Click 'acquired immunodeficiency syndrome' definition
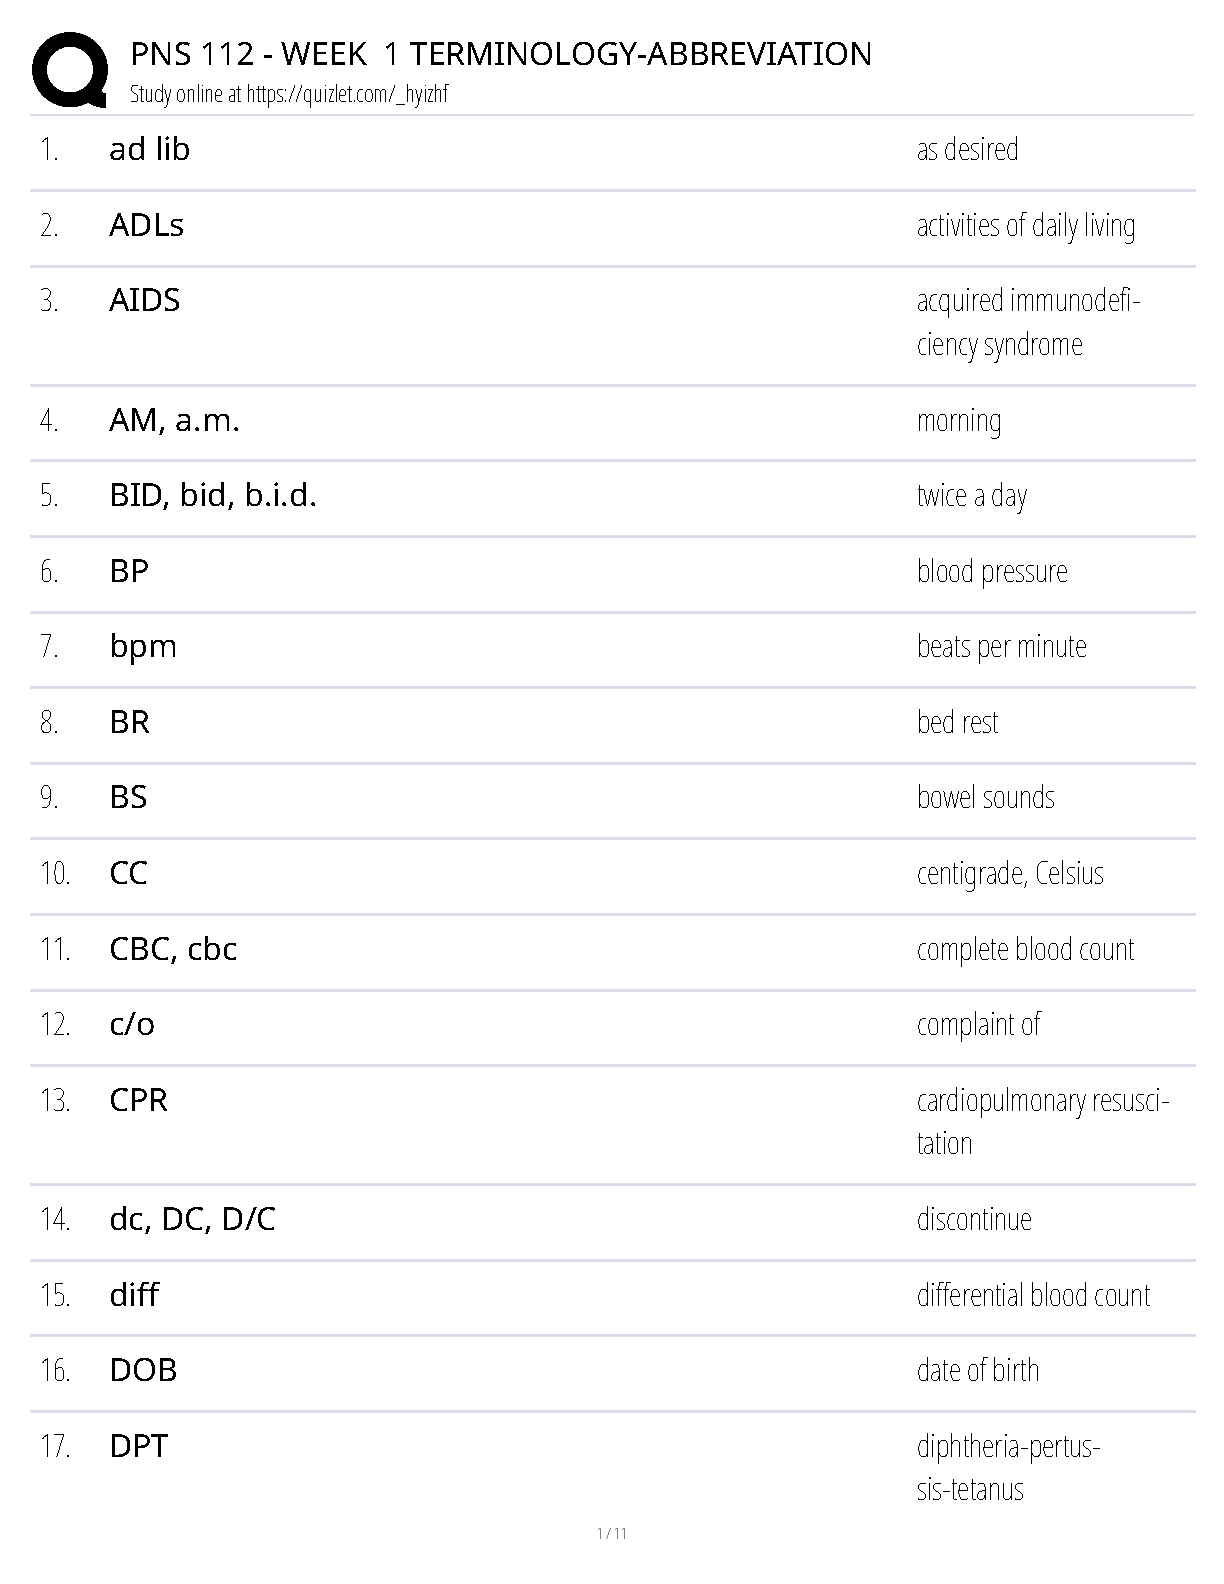 1028,322
